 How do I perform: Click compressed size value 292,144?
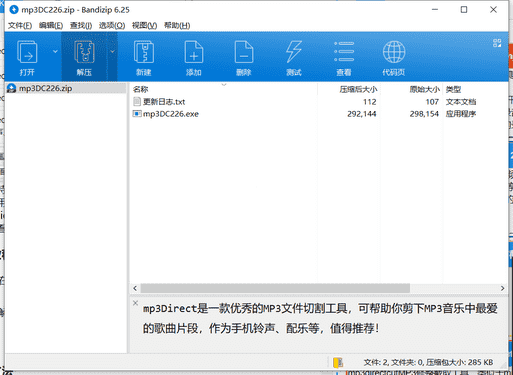pos(362,114)
